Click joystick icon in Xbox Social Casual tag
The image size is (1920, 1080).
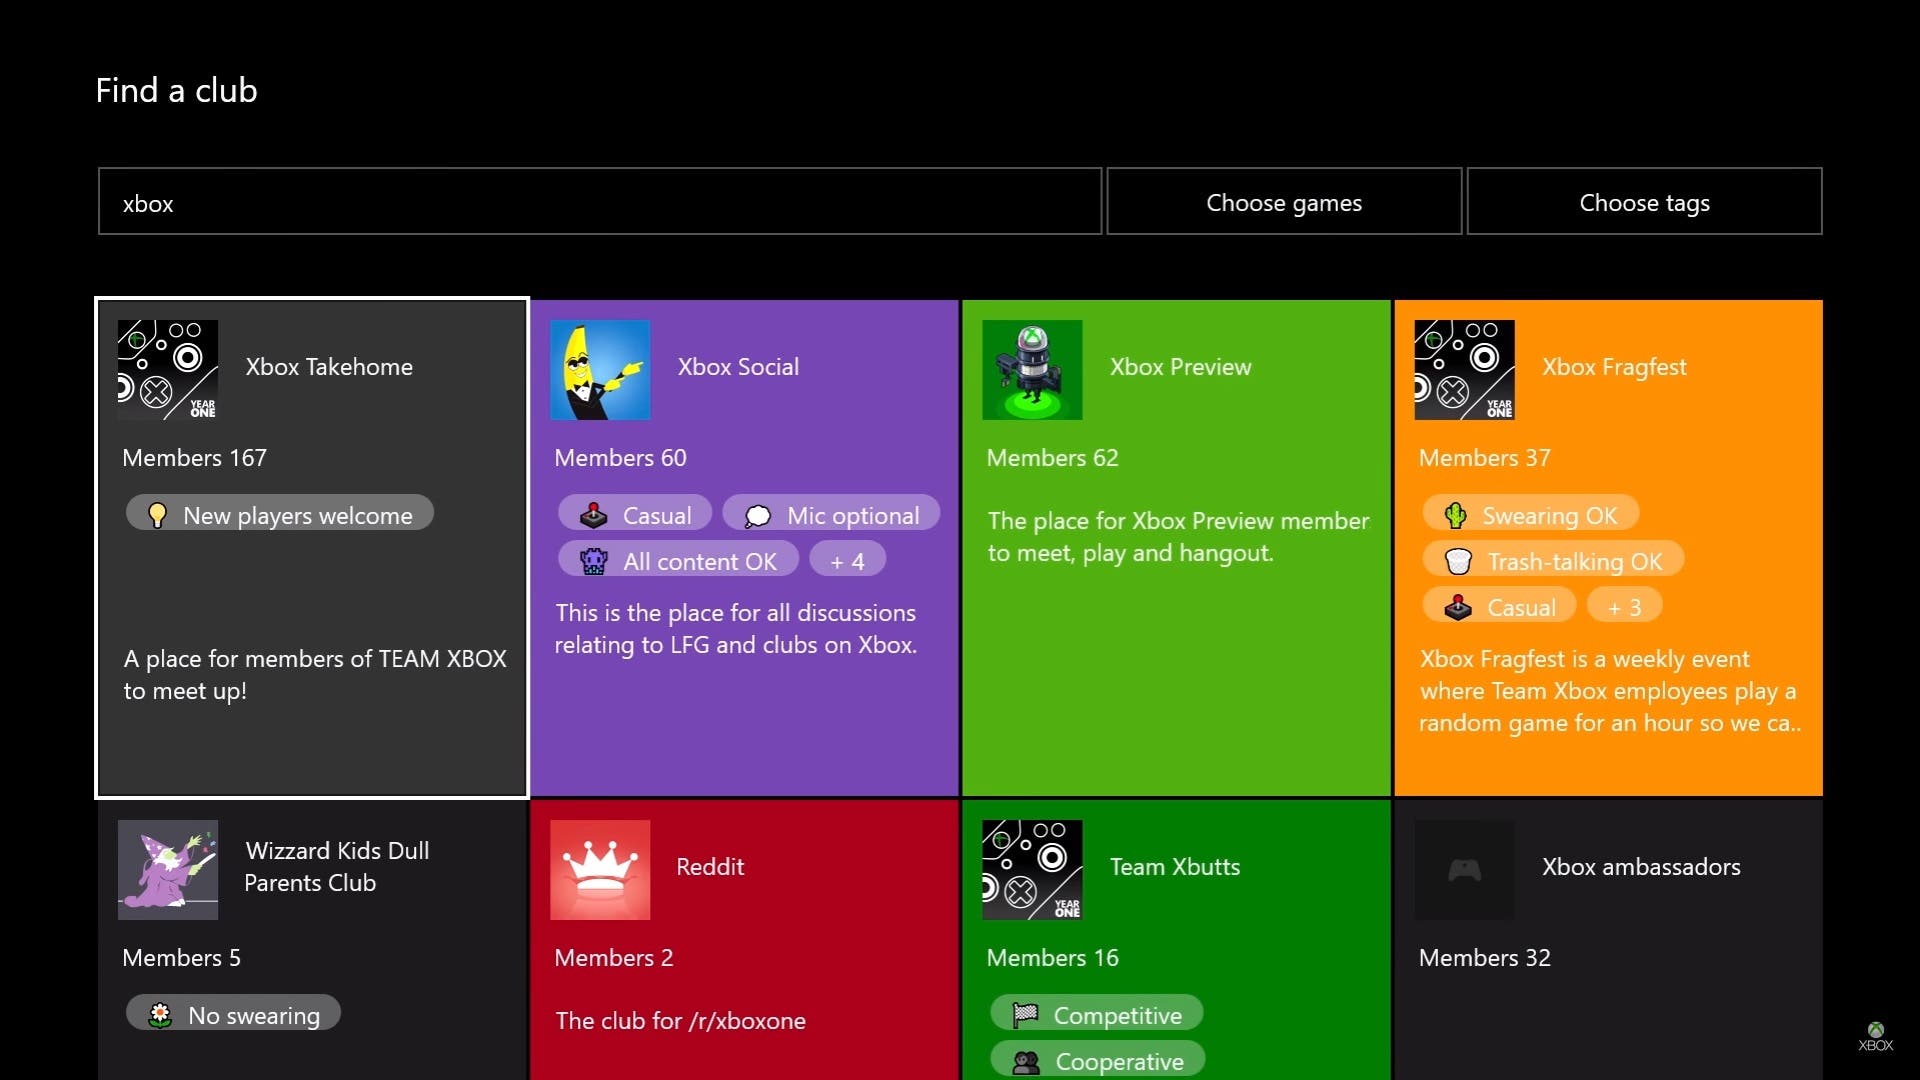click(594, 515)
